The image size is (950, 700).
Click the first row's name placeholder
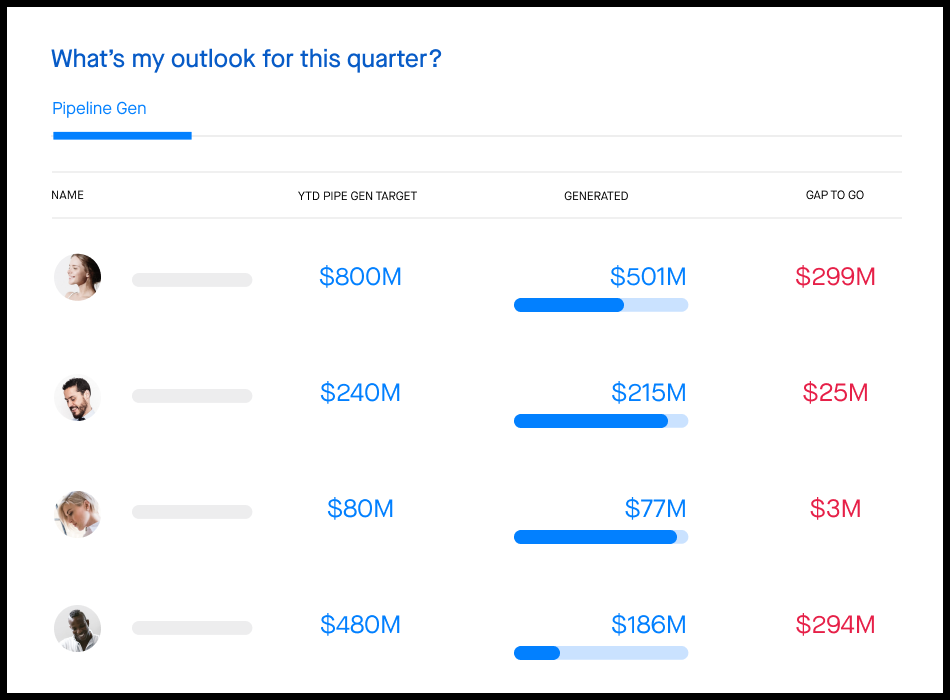point(192,280)
